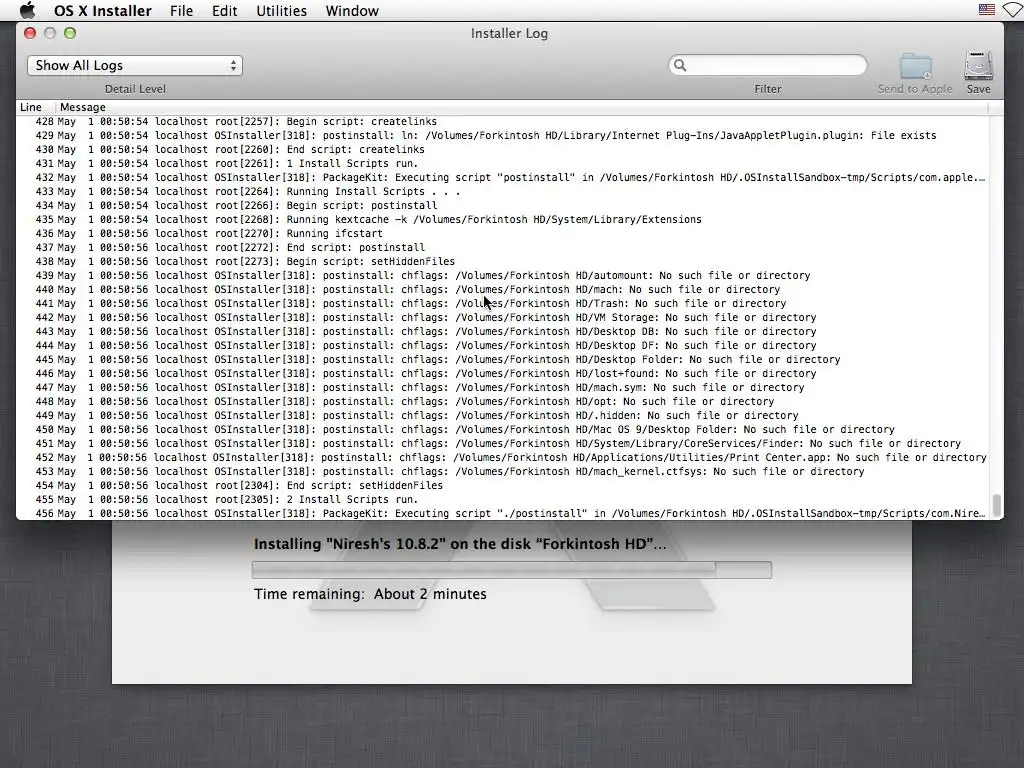
Task: Select line 428 Begin script: createlinks
Action: tap(503, 121)
